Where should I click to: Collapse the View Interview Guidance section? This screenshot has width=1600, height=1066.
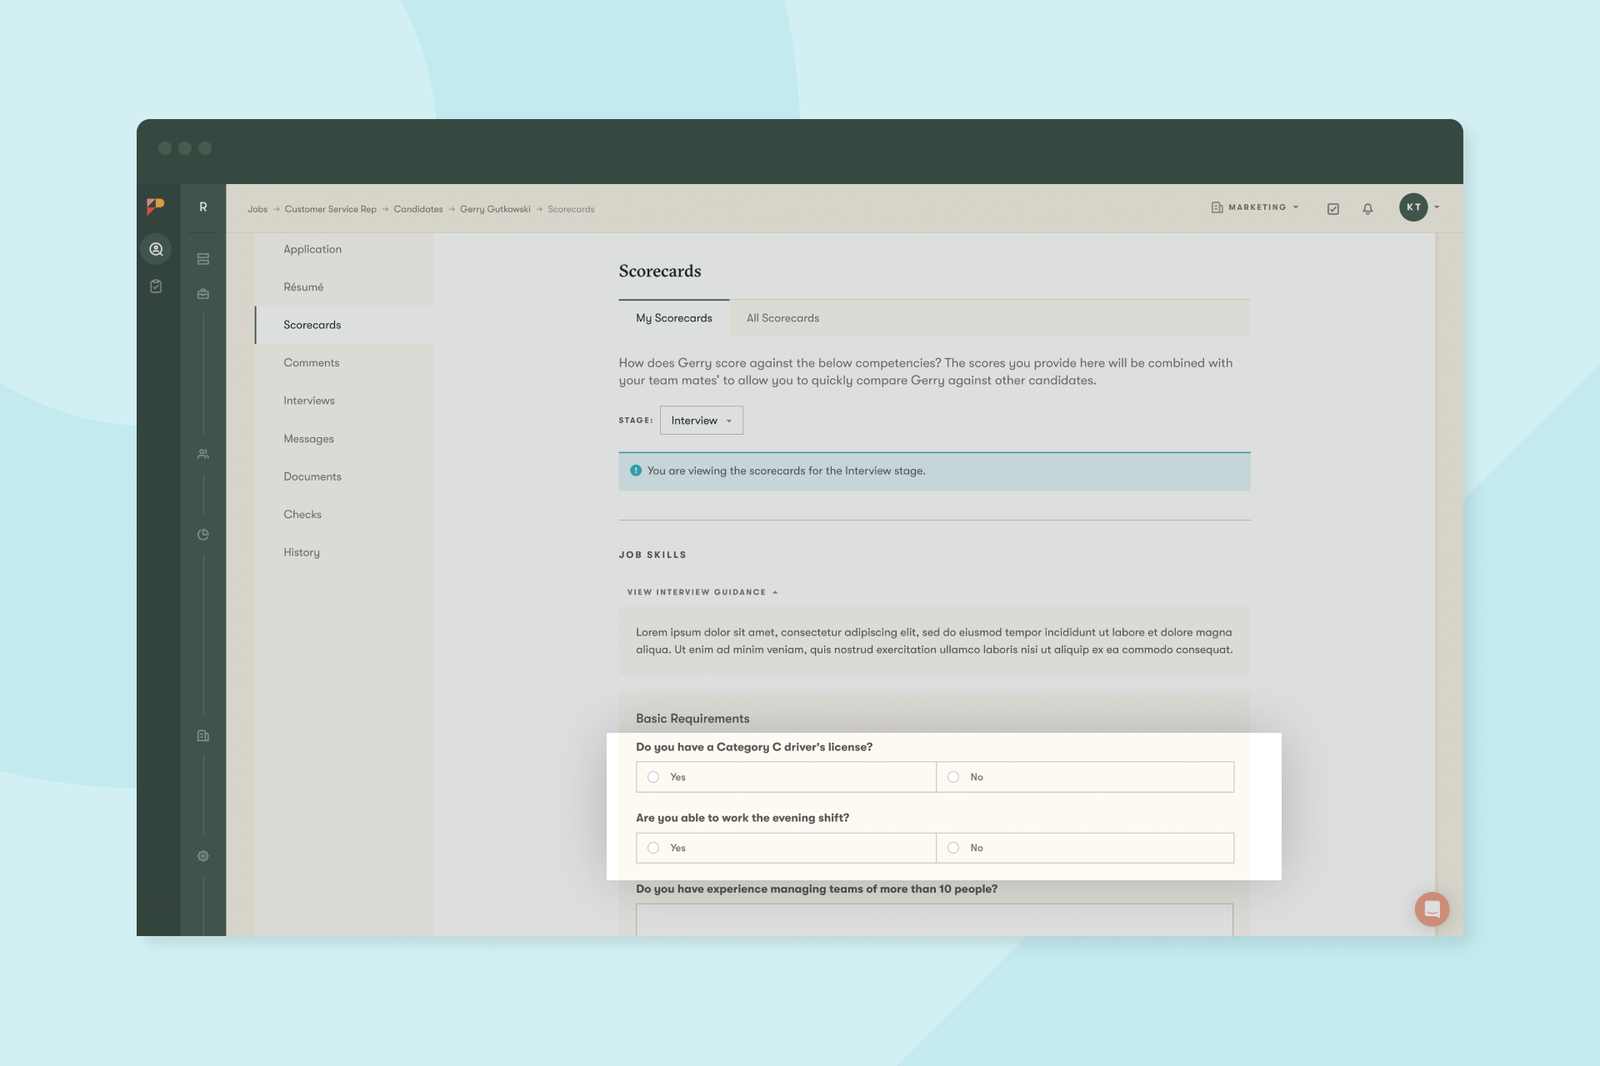pyautogui.click(x=700, y=591)
